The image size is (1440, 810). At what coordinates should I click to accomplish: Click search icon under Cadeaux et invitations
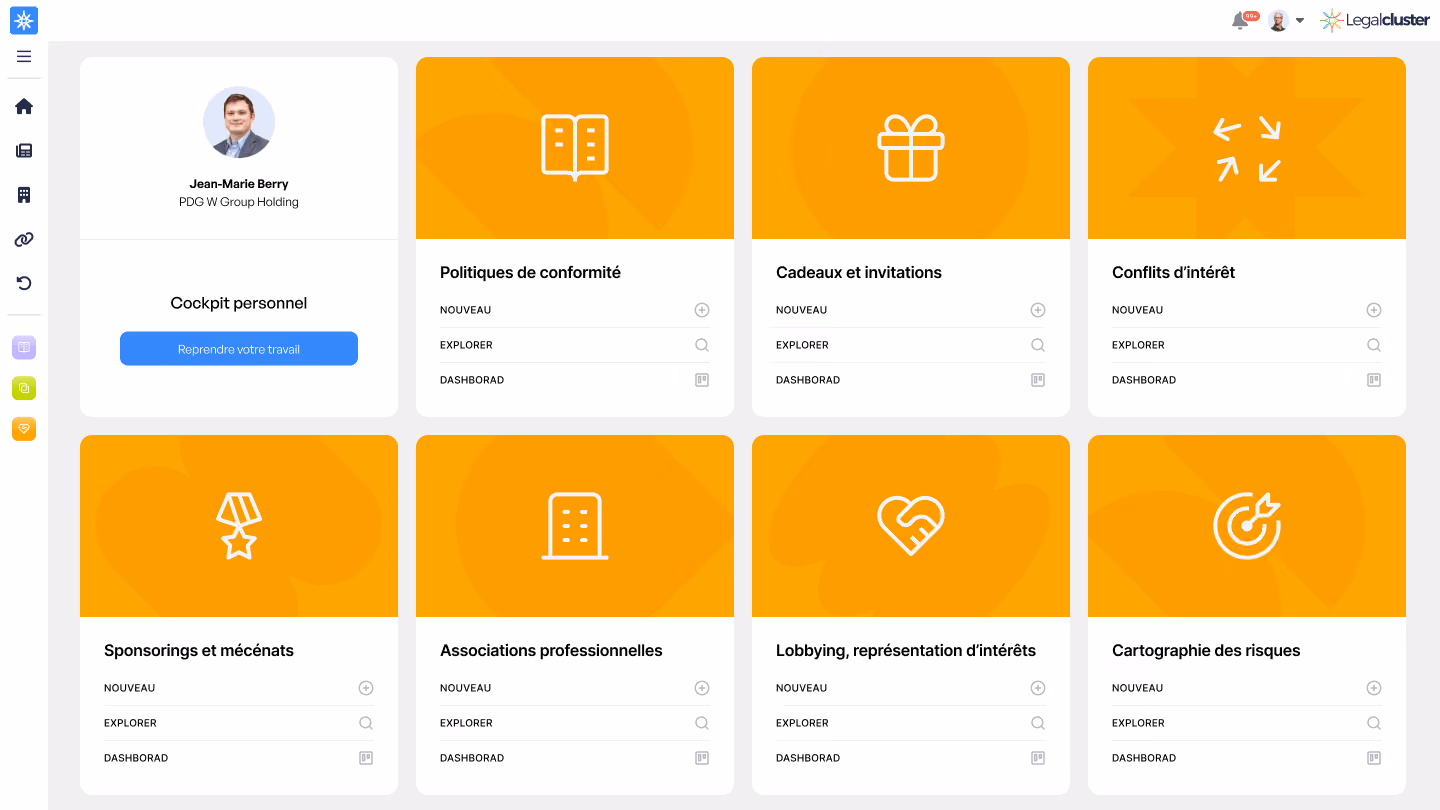click(x=1038, y=345)
